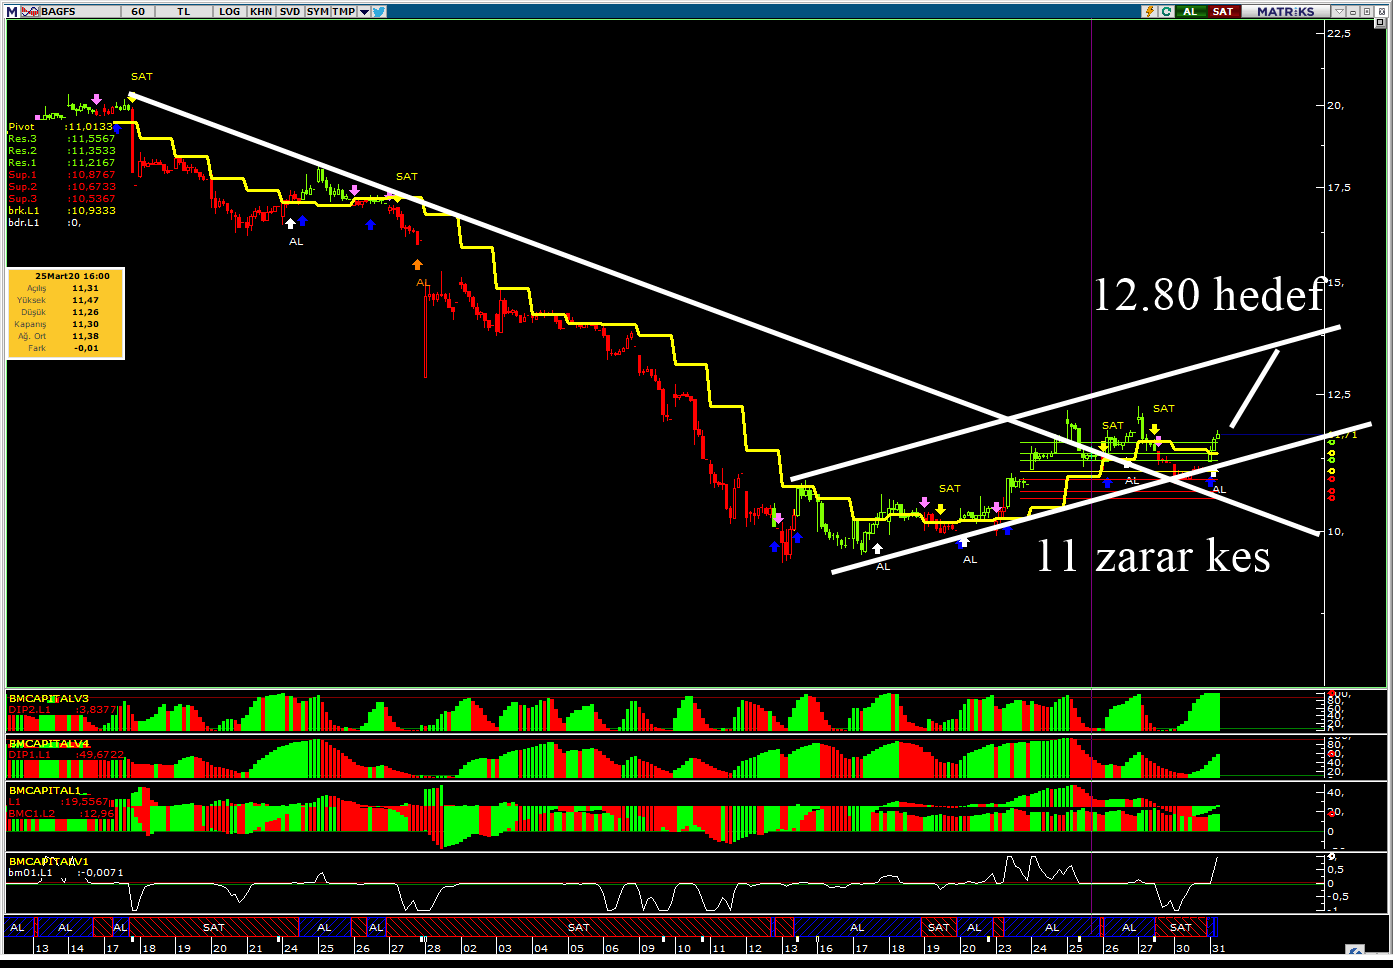
Task: Click the green refresh icon
Action: click(x=1166, y=12)
